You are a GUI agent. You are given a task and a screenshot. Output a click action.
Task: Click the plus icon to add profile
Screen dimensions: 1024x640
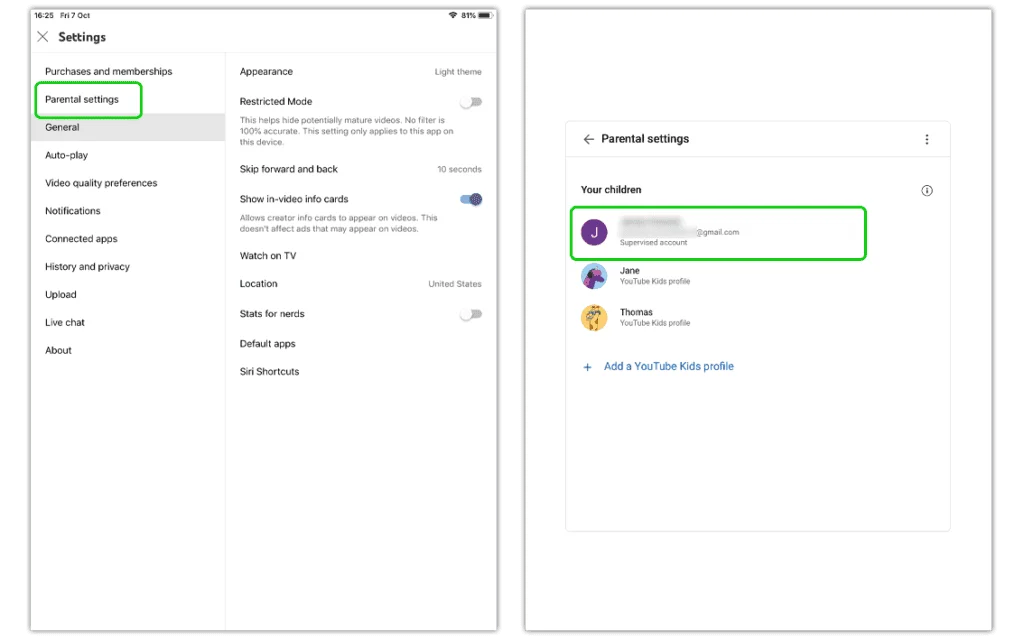[587, 367]
